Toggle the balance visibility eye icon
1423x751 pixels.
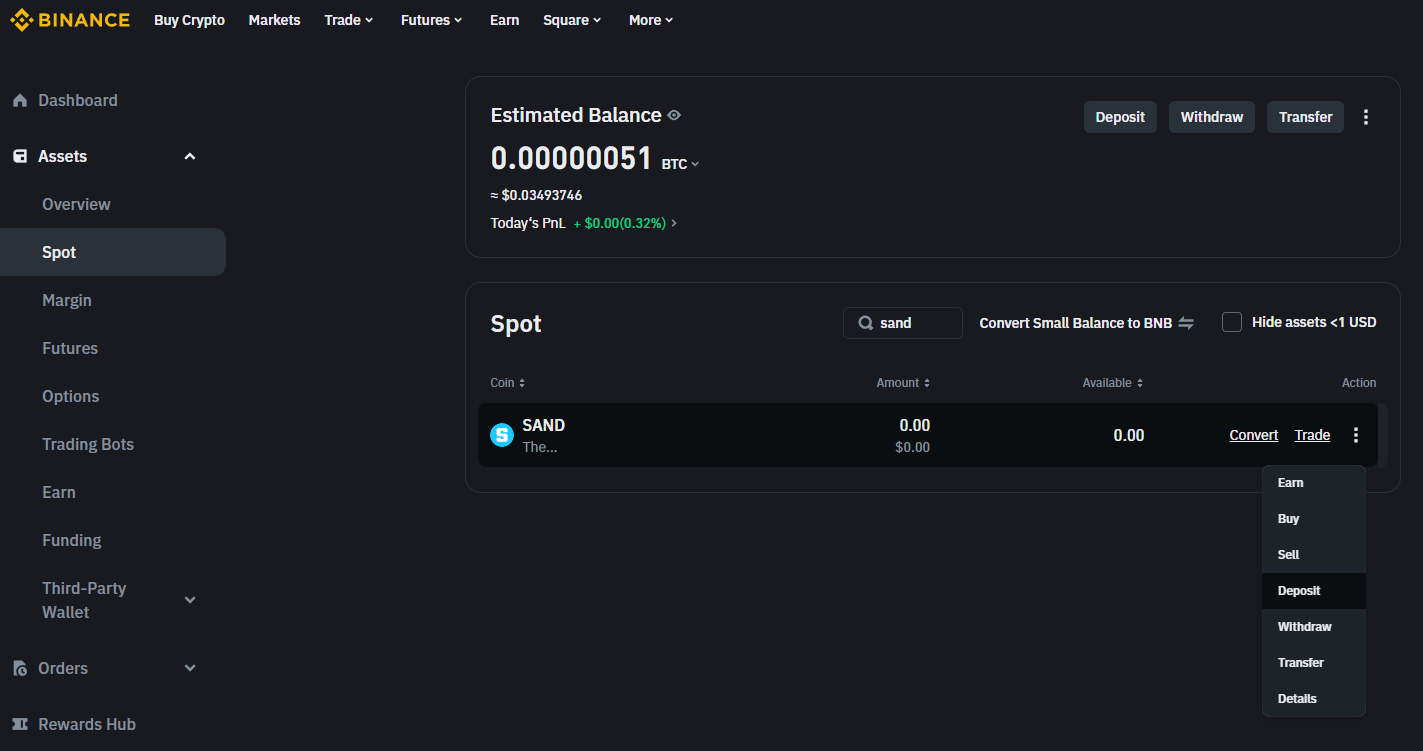click(x=674, y=116)
